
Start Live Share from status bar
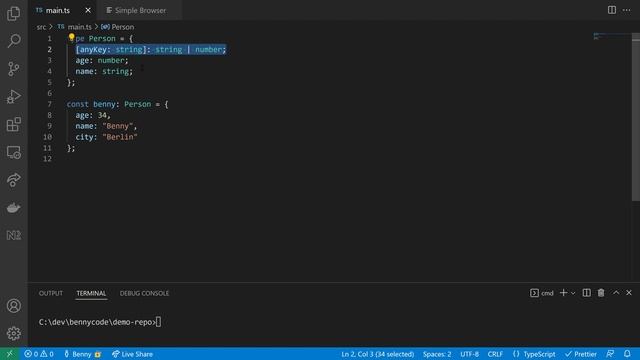click(132, 354)
